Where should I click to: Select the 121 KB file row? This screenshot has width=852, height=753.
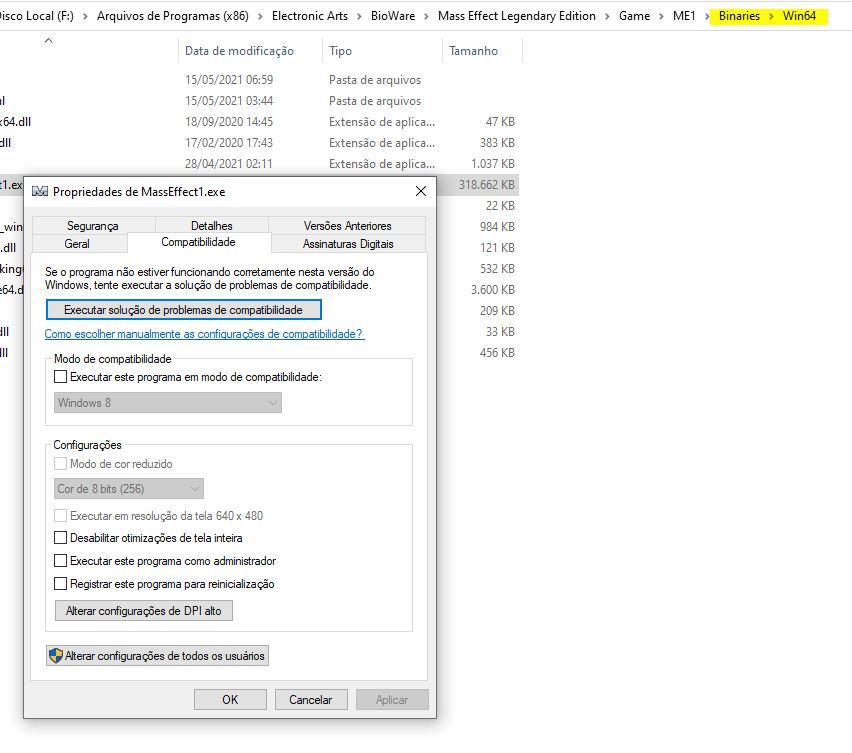(478, 248)
